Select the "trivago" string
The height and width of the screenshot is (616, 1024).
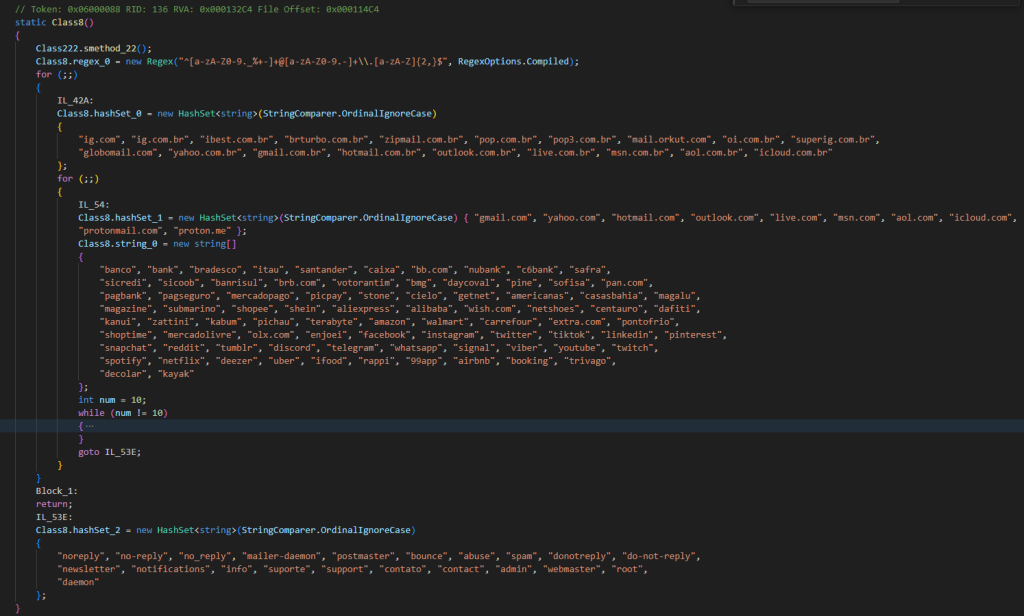[588, 361]
